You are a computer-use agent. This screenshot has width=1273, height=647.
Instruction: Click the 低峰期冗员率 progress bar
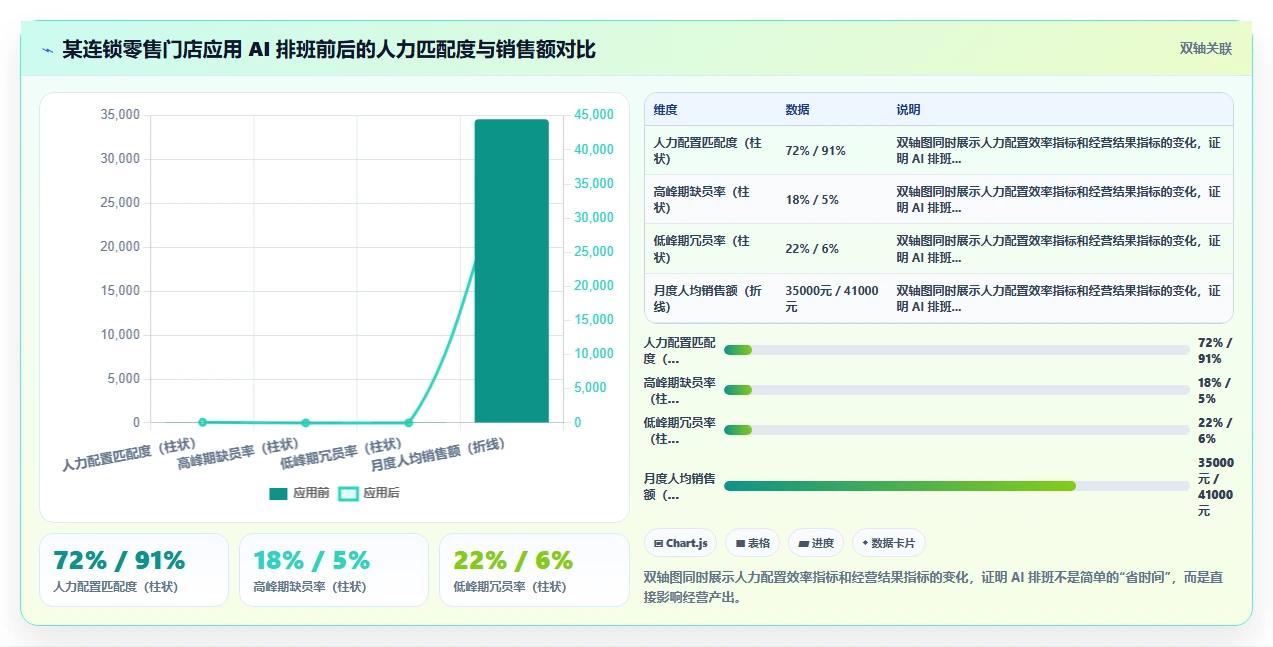956,430
